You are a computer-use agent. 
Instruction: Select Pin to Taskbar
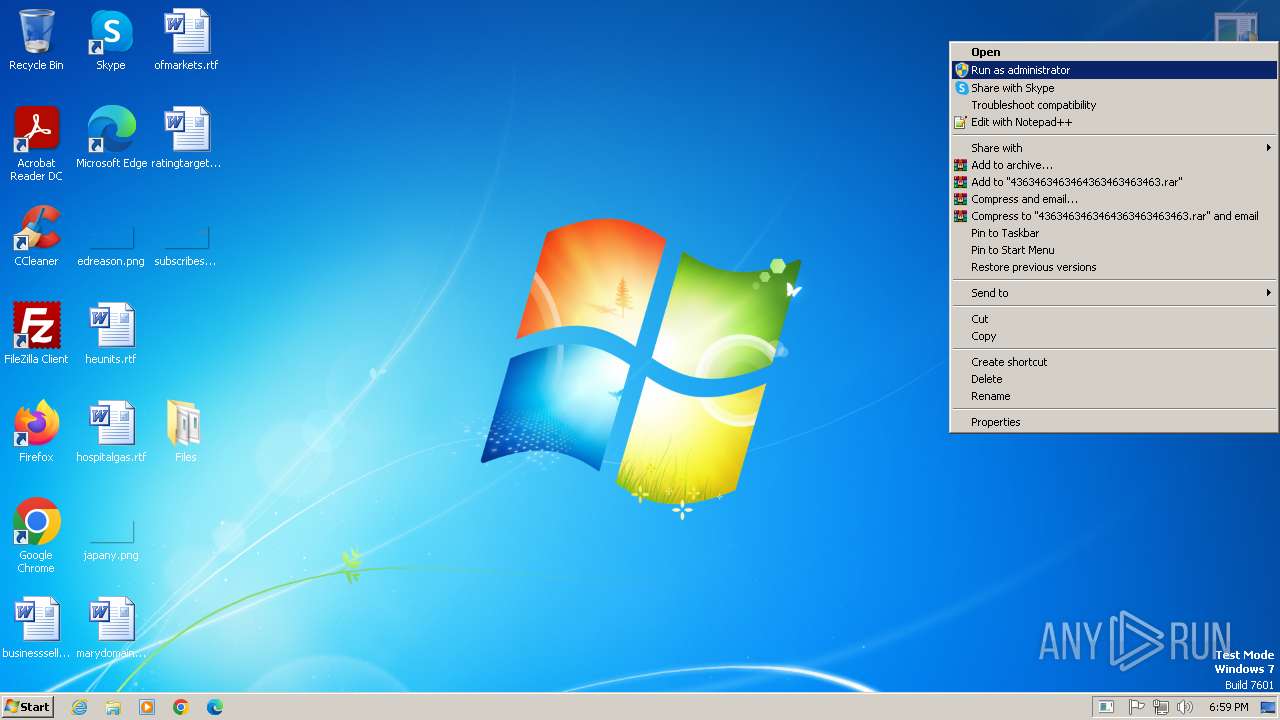1114,233
